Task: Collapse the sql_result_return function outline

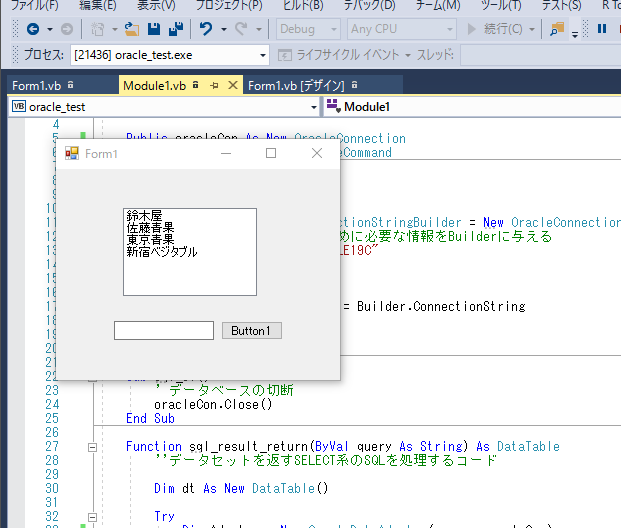Action: click(x=92, y=447)
